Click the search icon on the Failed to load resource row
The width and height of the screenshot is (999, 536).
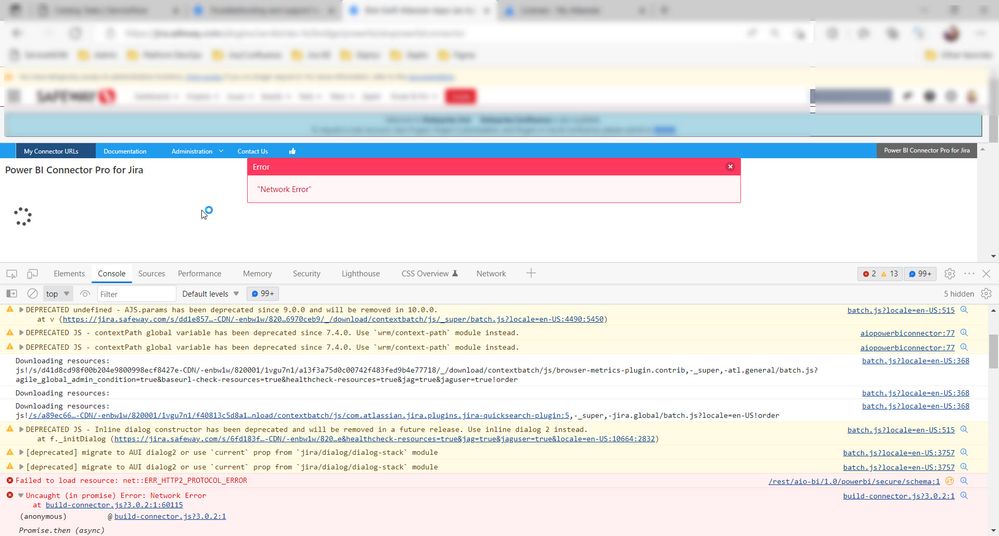click(964, 481)
